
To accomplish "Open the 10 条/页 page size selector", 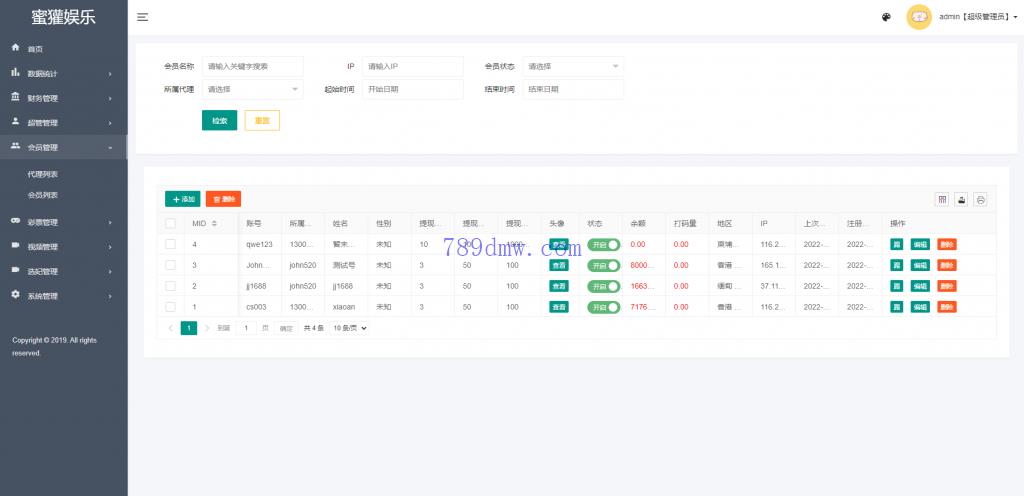I will (x=350, y=328).
